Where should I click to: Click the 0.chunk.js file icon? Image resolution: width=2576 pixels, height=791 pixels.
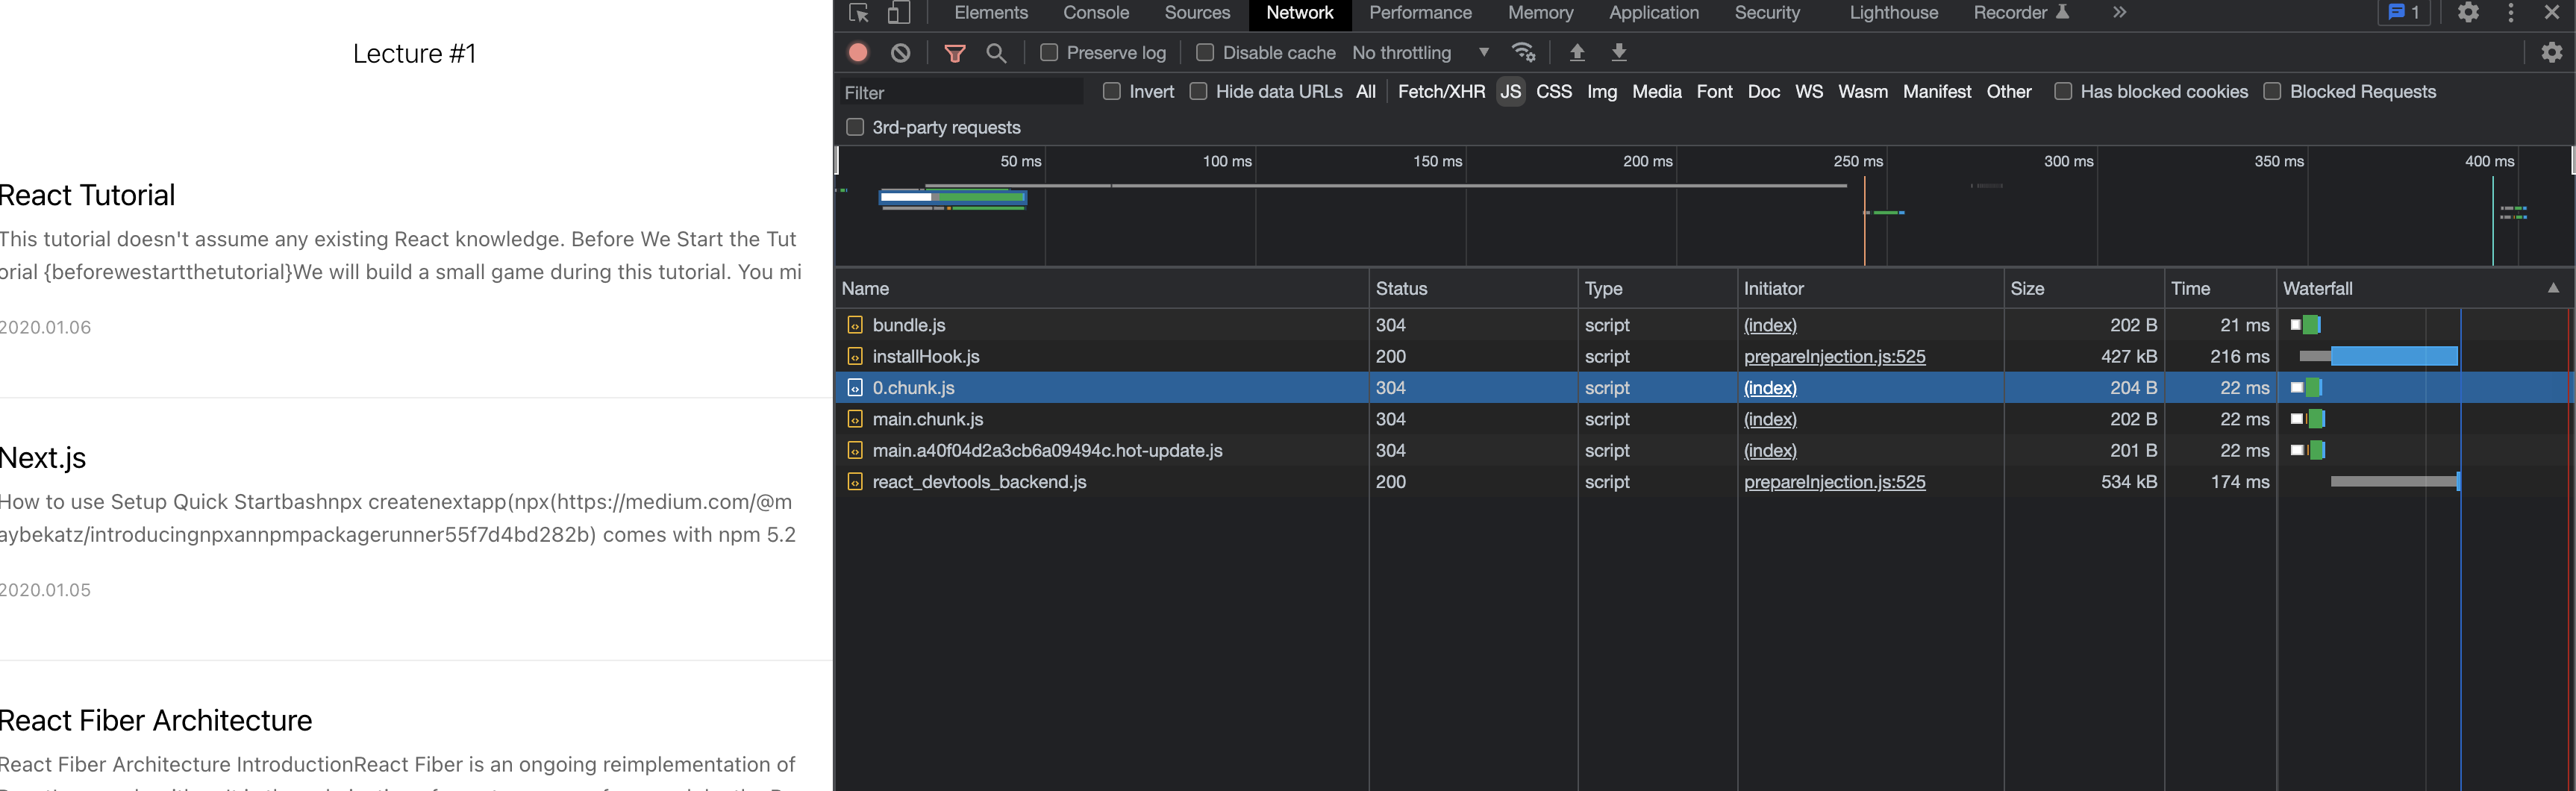pos(855,388)
